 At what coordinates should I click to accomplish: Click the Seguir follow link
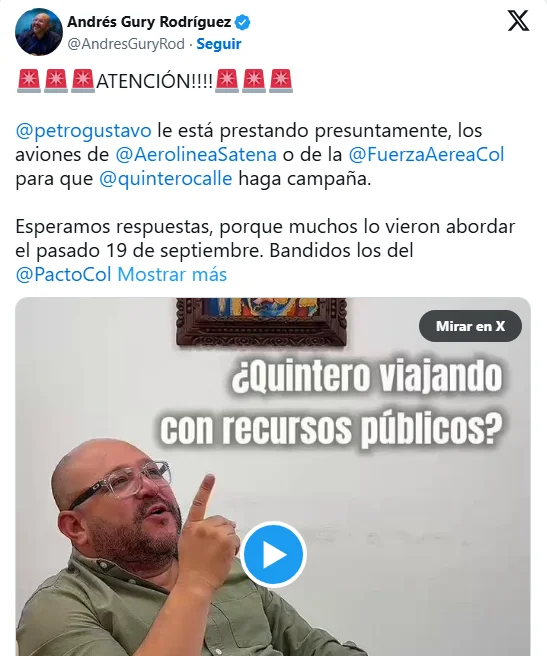point(219,44)
